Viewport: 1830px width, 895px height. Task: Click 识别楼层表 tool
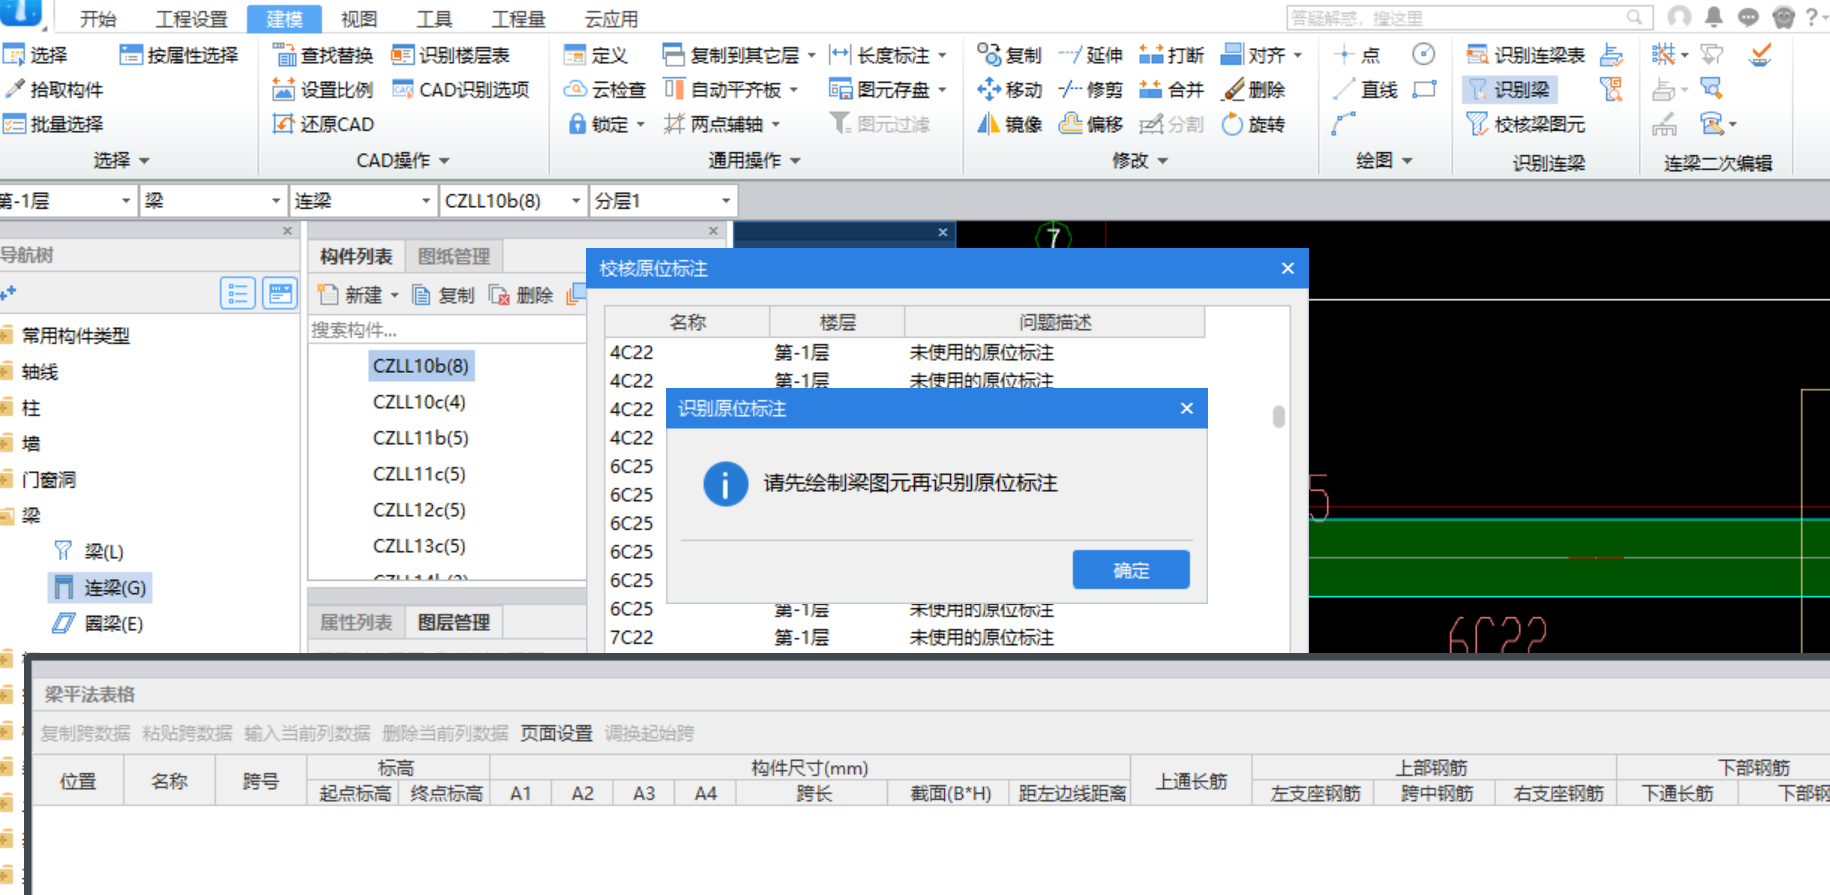click(x=451, y=55)
